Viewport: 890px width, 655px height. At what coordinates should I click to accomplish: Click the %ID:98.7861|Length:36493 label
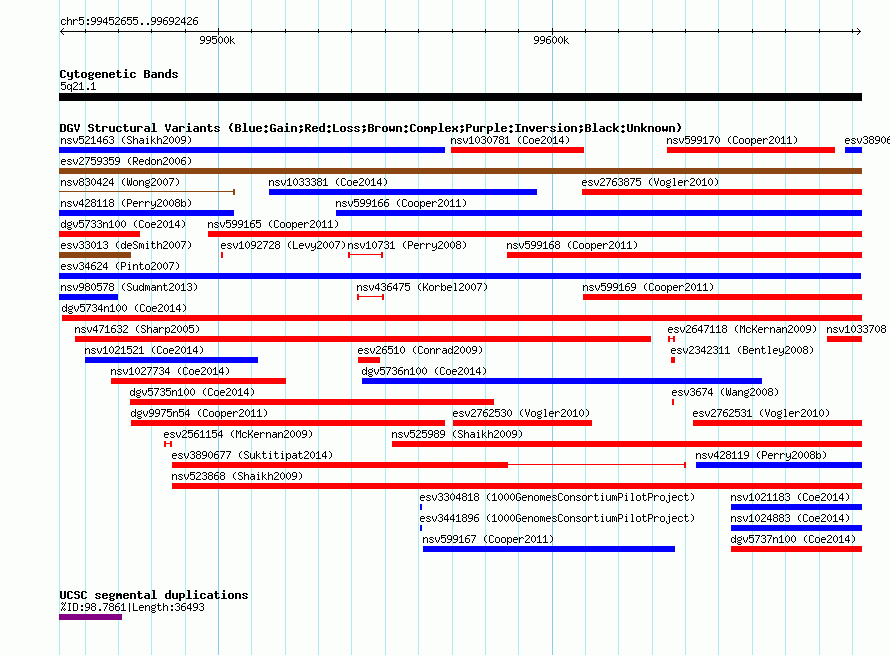pos(132,607)
